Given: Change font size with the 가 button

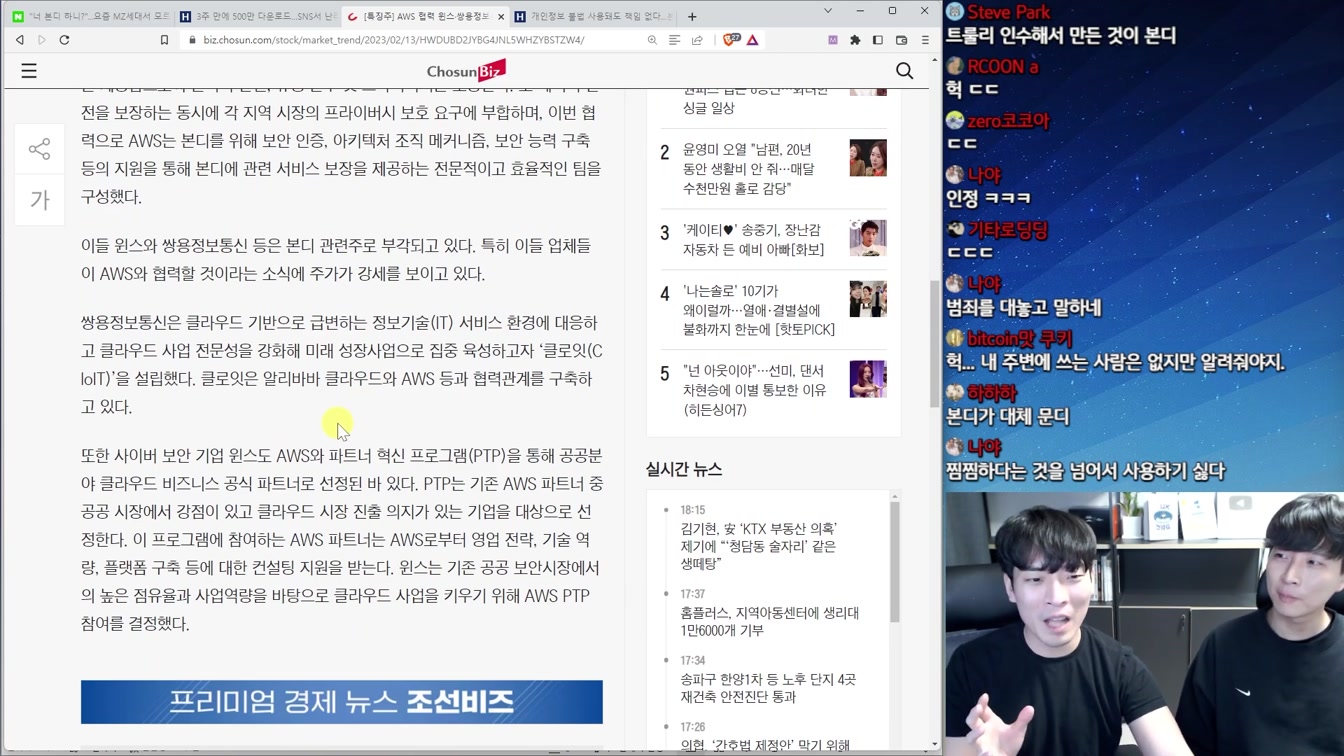Looking at the screenshot, I should click(x=39, y=200).
